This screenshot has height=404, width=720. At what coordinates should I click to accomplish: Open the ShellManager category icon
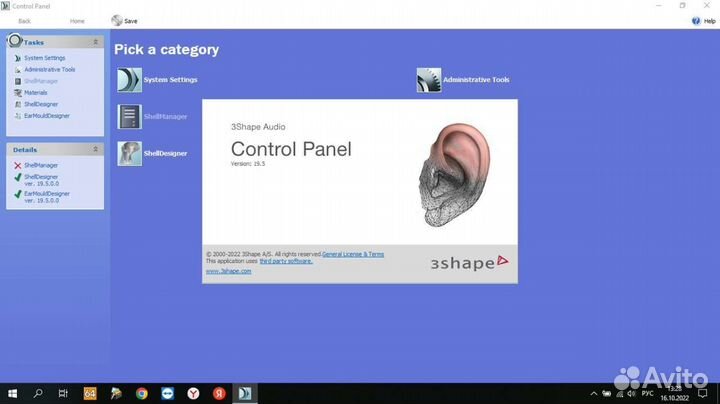click(x=129, y=117)
